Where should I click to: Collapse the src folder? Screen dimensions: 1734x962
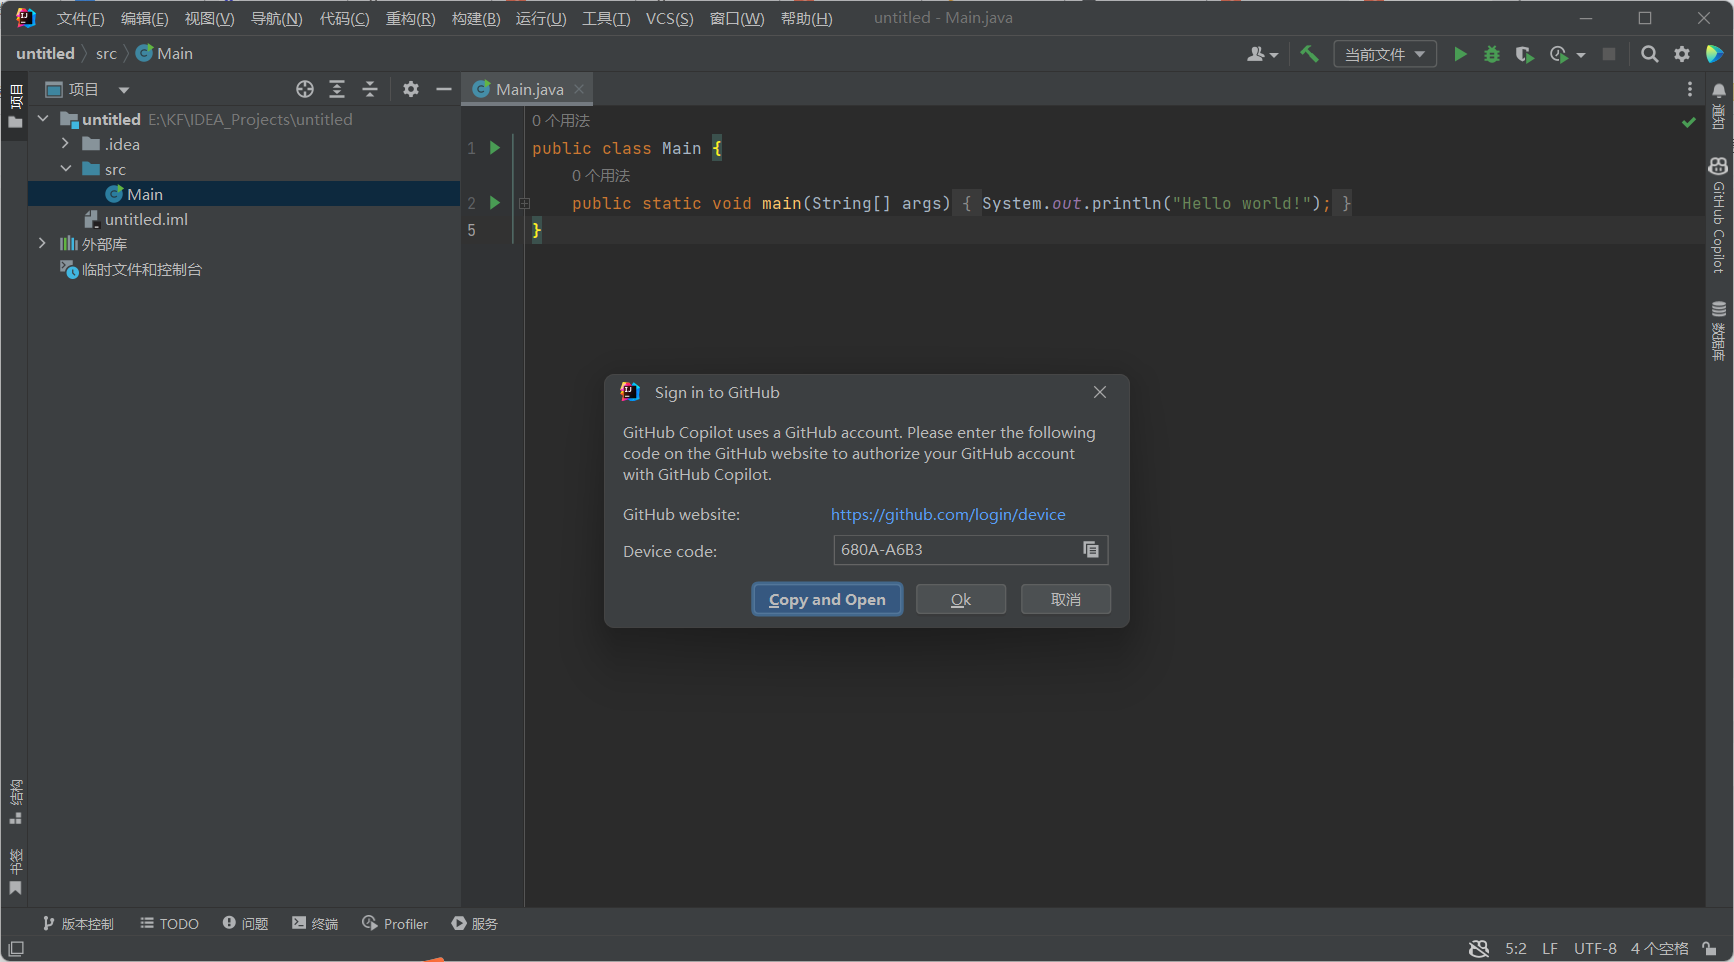[x=65, y=169]
